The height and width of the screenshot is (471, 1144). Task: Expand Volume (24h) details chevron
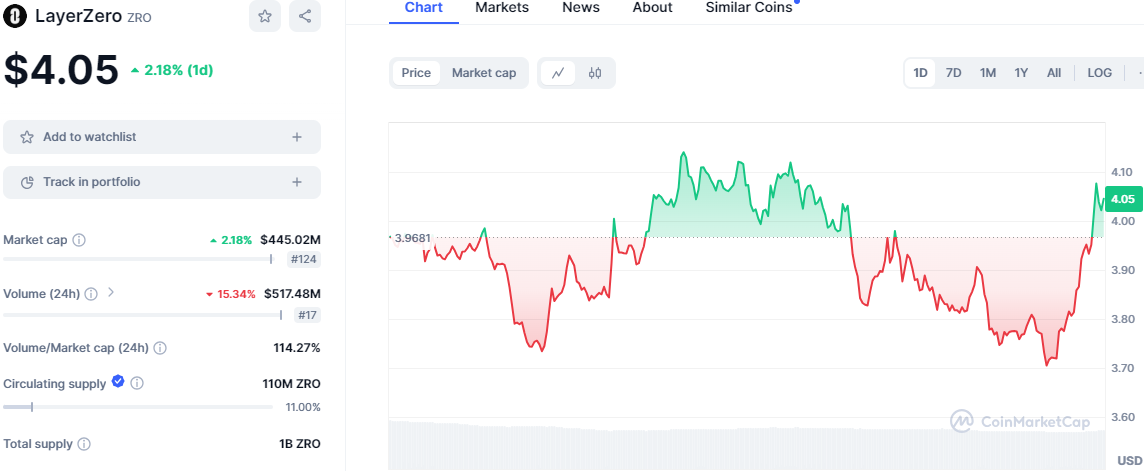(111, 292)
